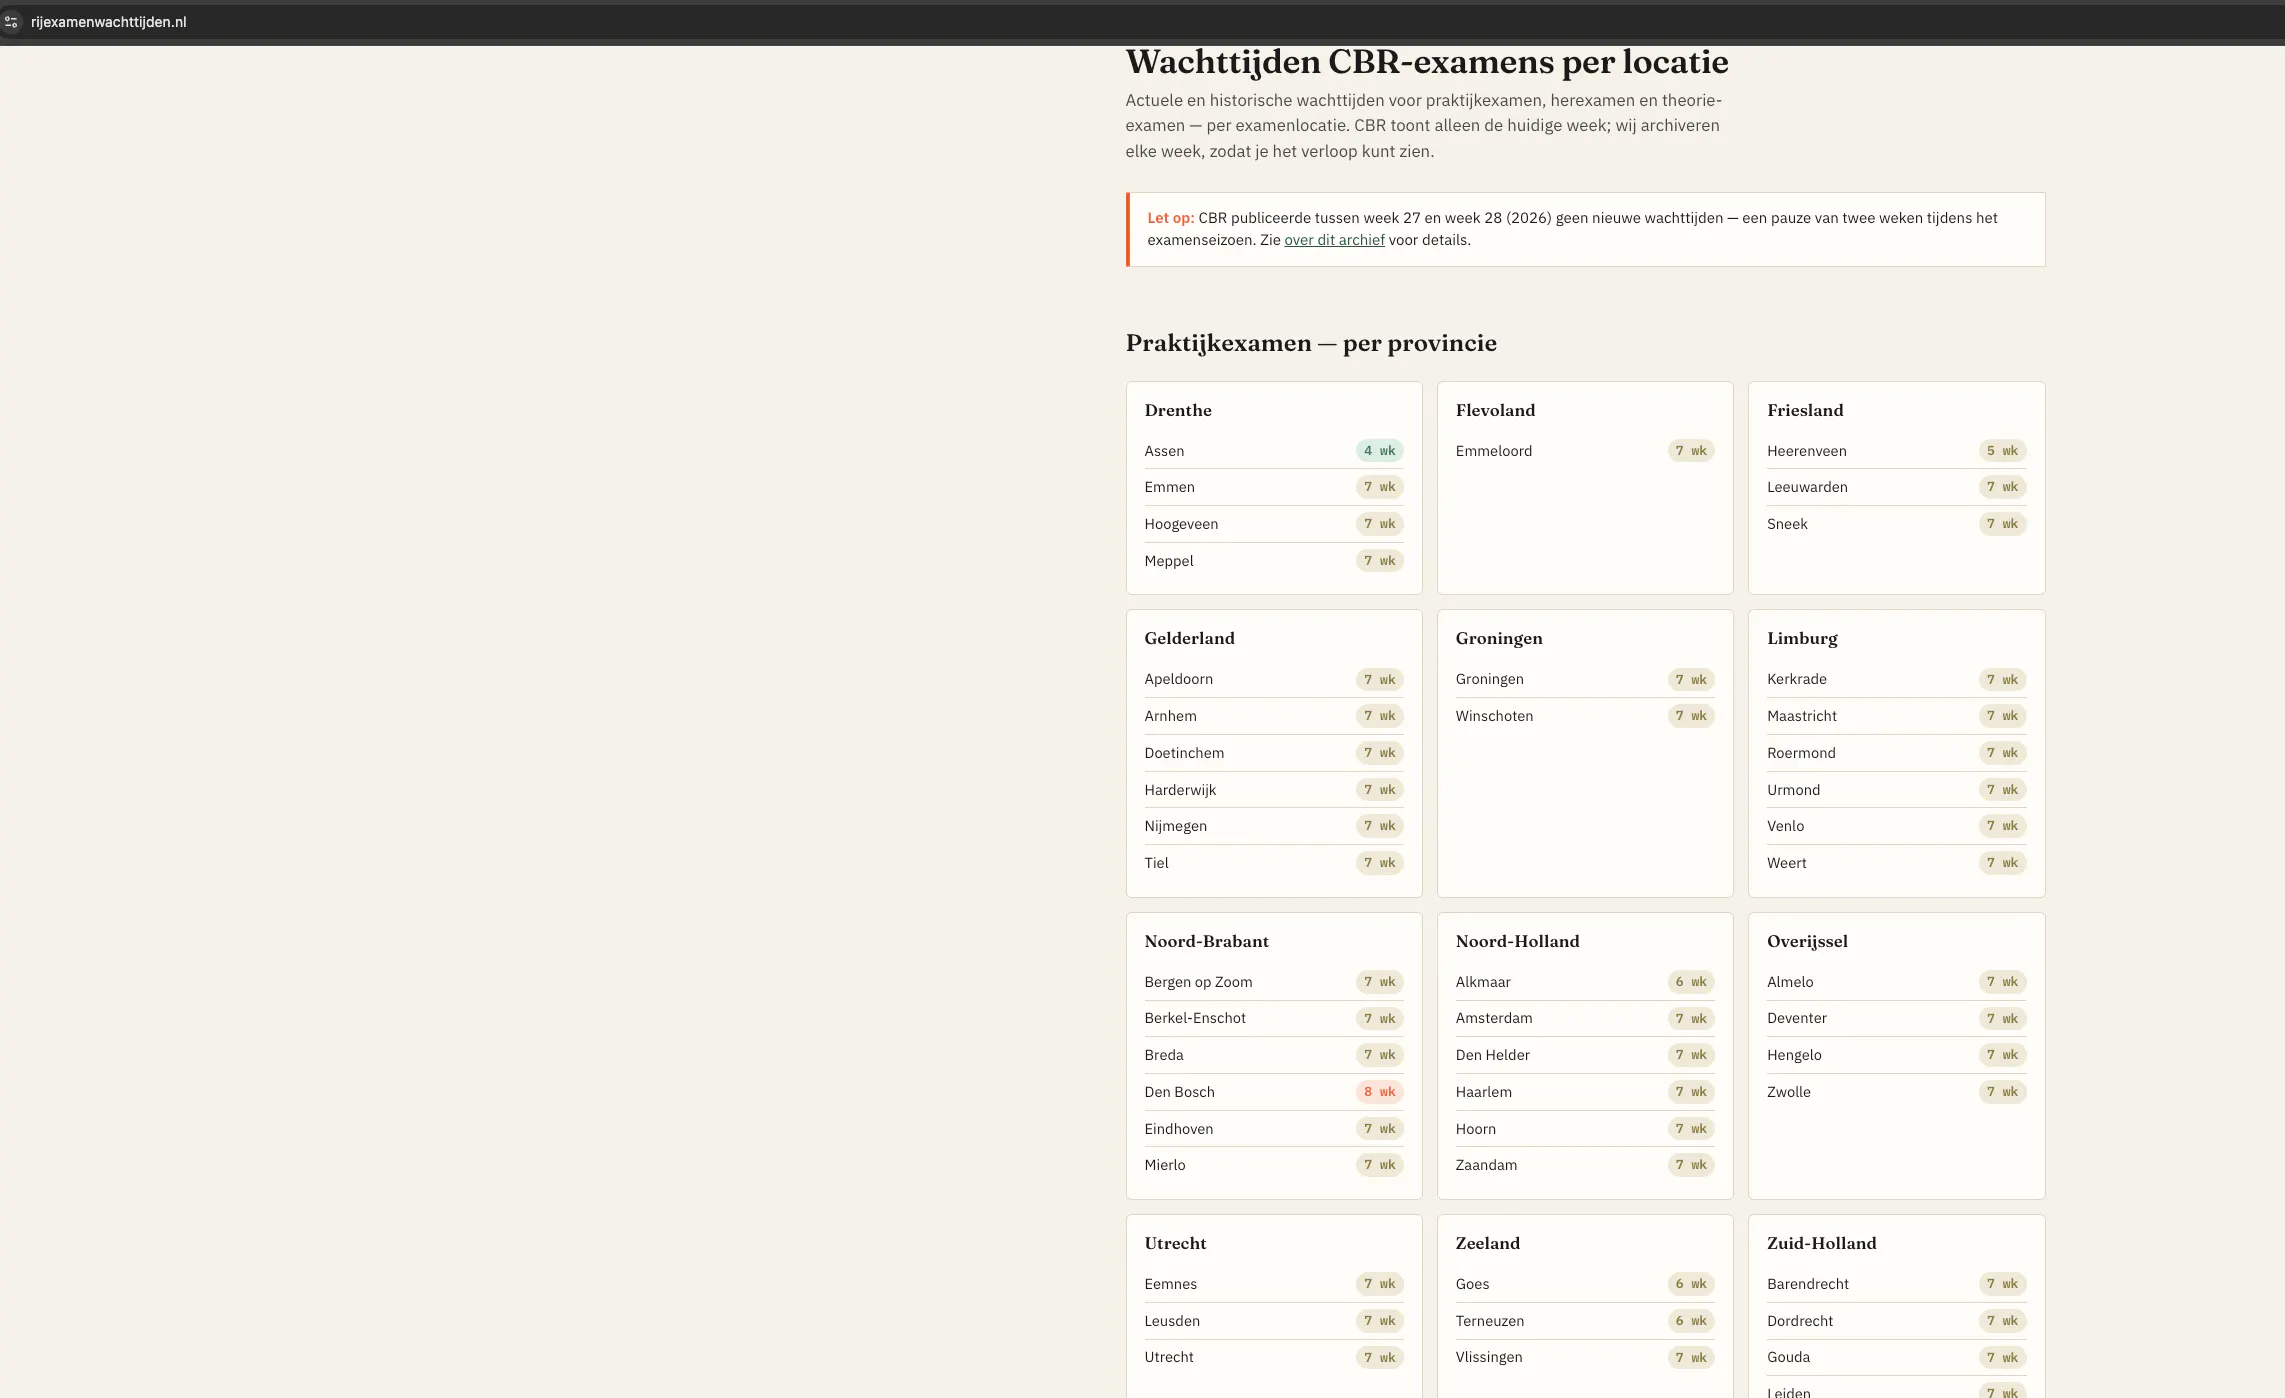Select Leusden location row
The height and width of the screenshot is (1398, 2285).
point(1273,1321)
